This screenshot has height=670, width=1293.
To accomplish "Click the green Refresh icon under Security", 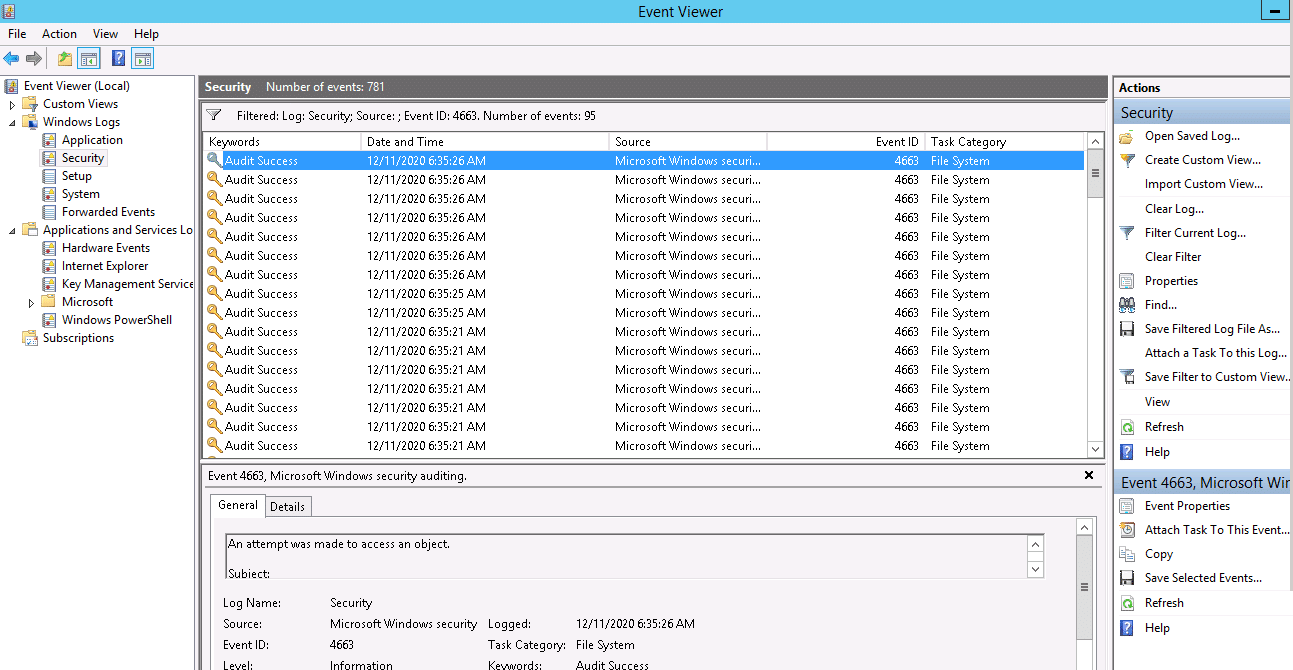I will tap(1127, 427).
